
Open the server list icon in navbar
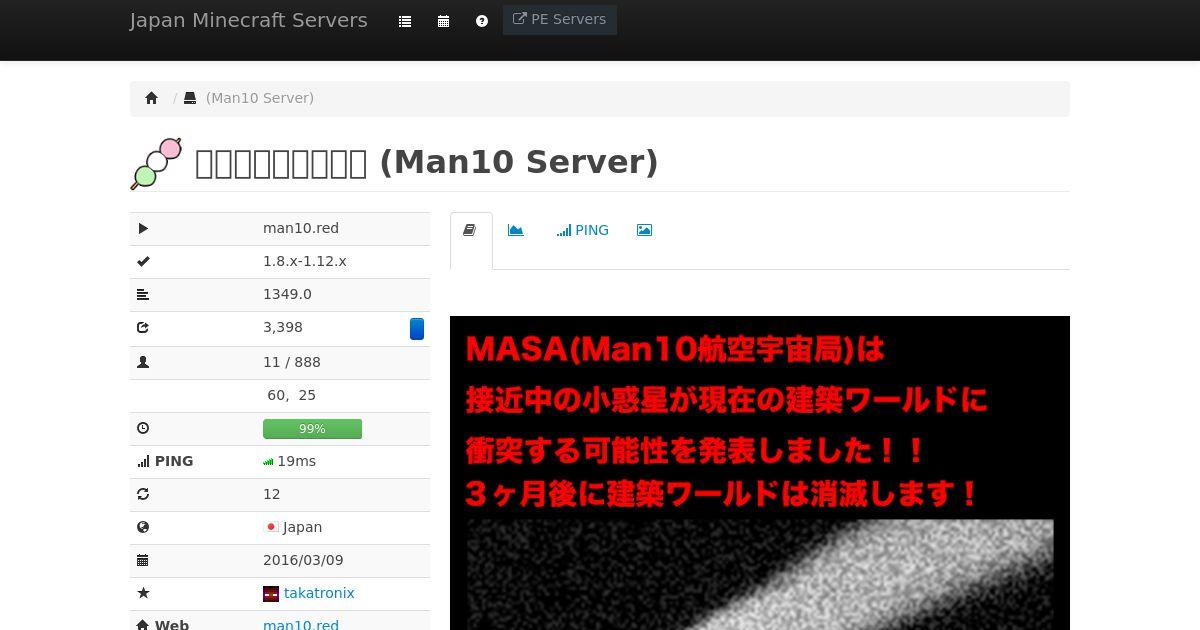405,21
